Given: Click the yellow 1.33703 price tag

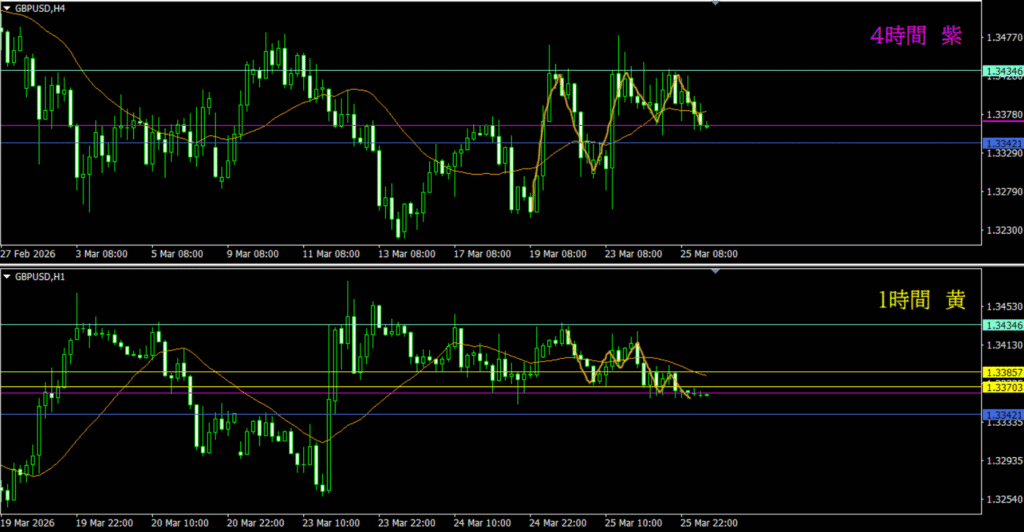Looking at the screenshot, I should (1003, 386).
